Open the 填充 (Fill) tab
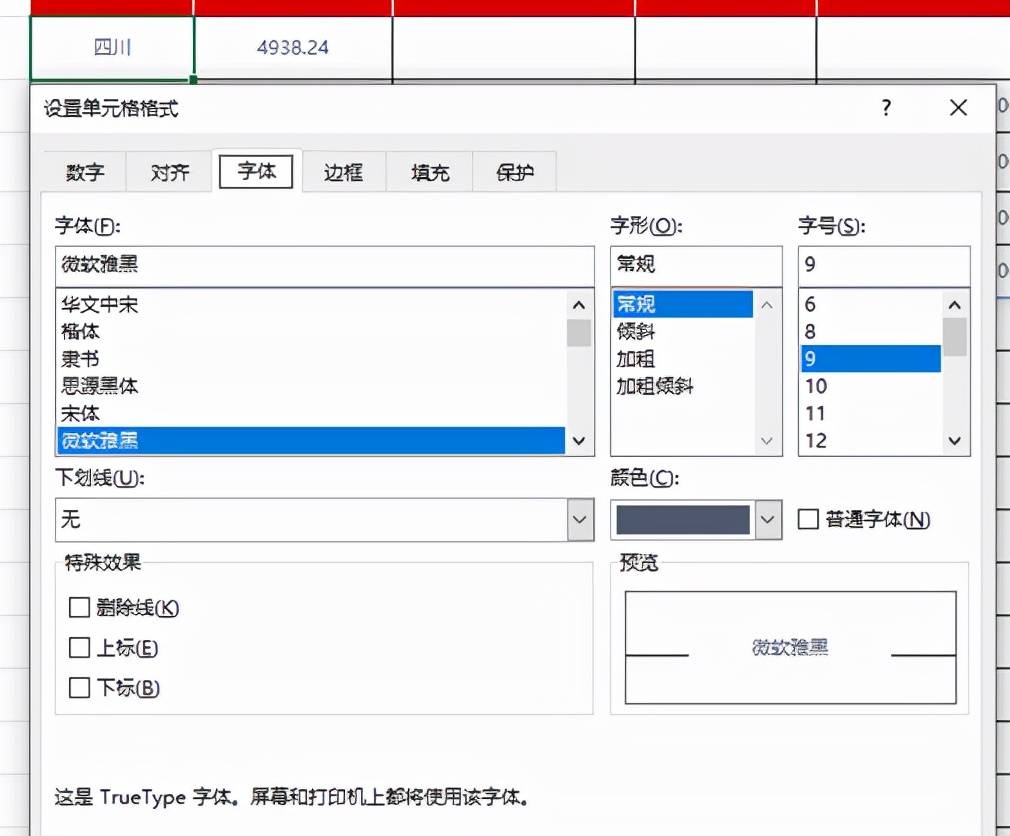1010x836 pixels. [429, 172]
